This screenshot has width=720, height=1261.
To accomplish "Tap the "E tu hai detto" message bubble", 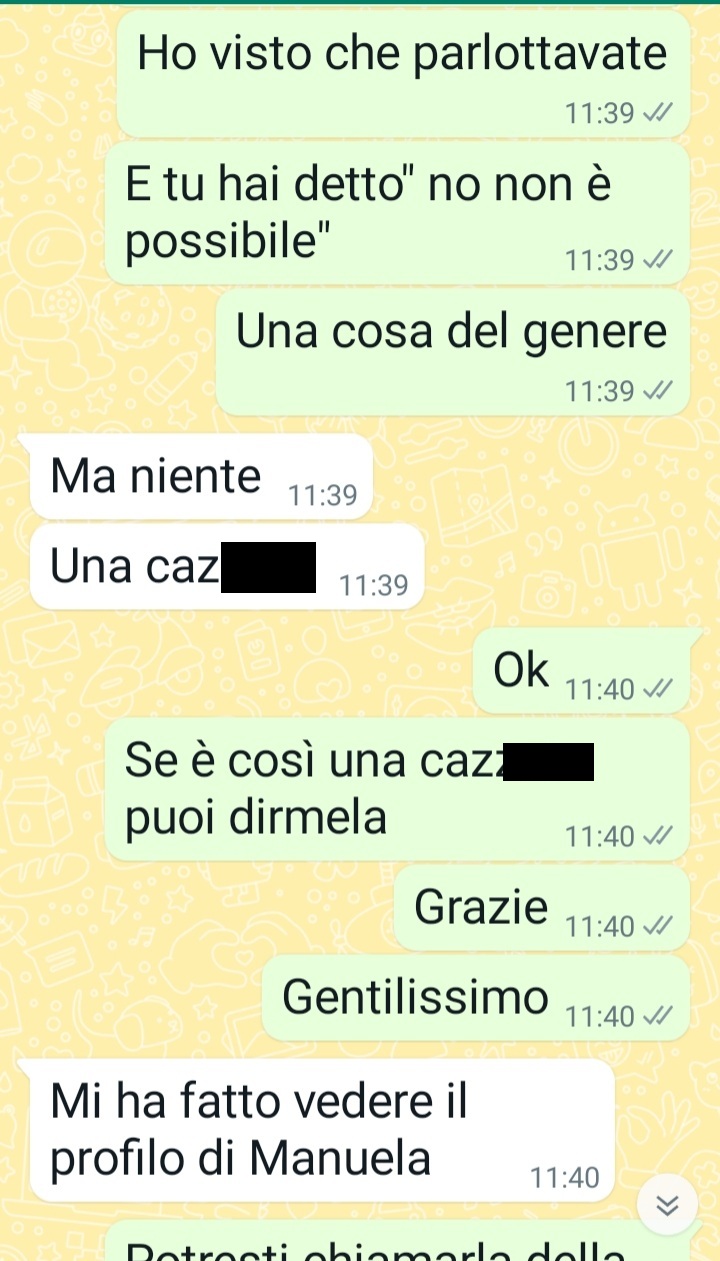I will 397,213.
